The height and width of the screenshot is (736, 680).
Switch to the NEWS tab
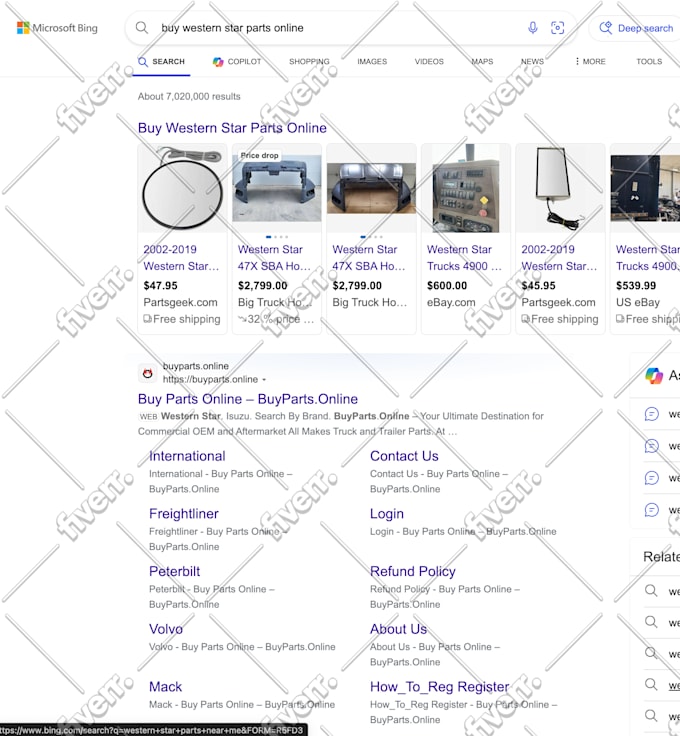click(x=532, y=61)
